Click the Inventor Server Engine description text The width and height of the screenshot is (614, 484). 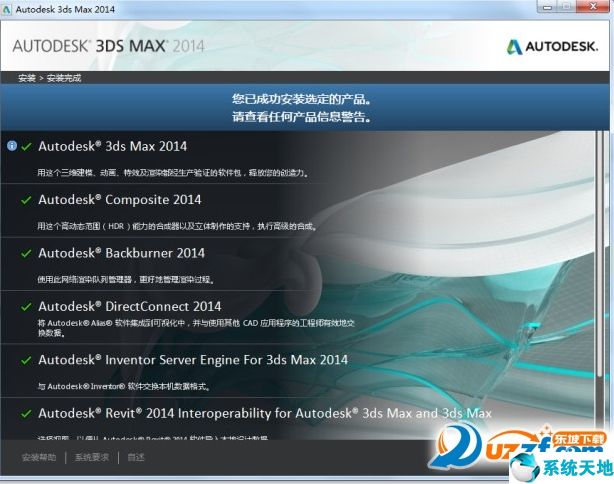(124, 386)
